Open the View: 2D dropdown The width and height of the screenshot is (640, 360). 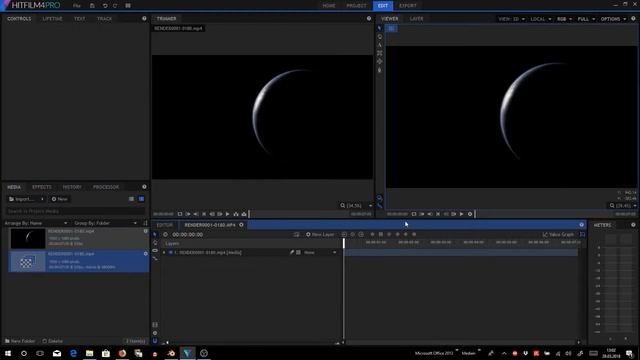(511, 19)
